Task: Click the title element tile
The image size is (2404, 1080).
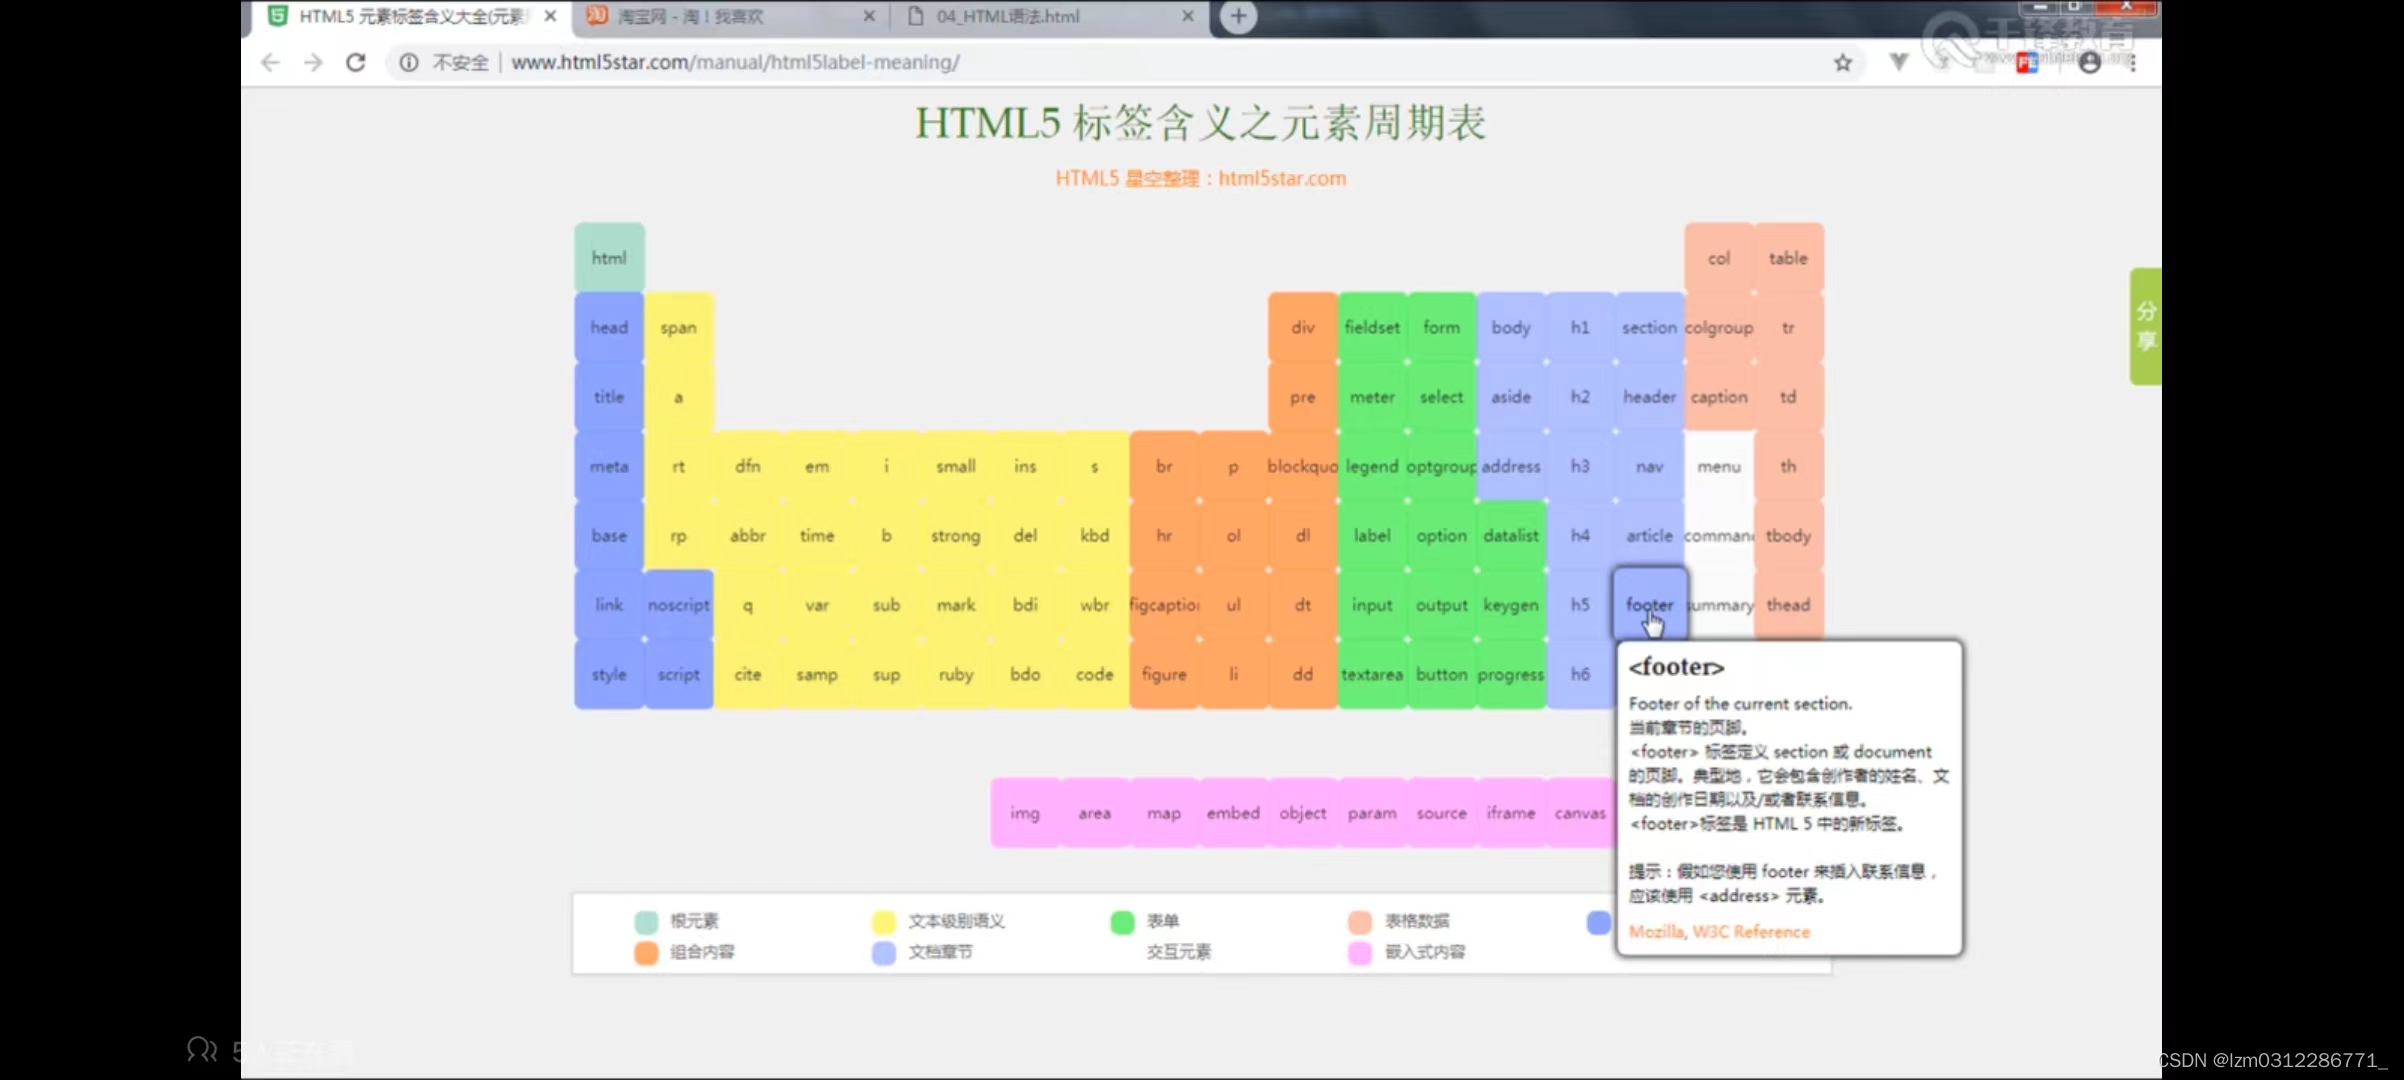Action: click(609, 397)
